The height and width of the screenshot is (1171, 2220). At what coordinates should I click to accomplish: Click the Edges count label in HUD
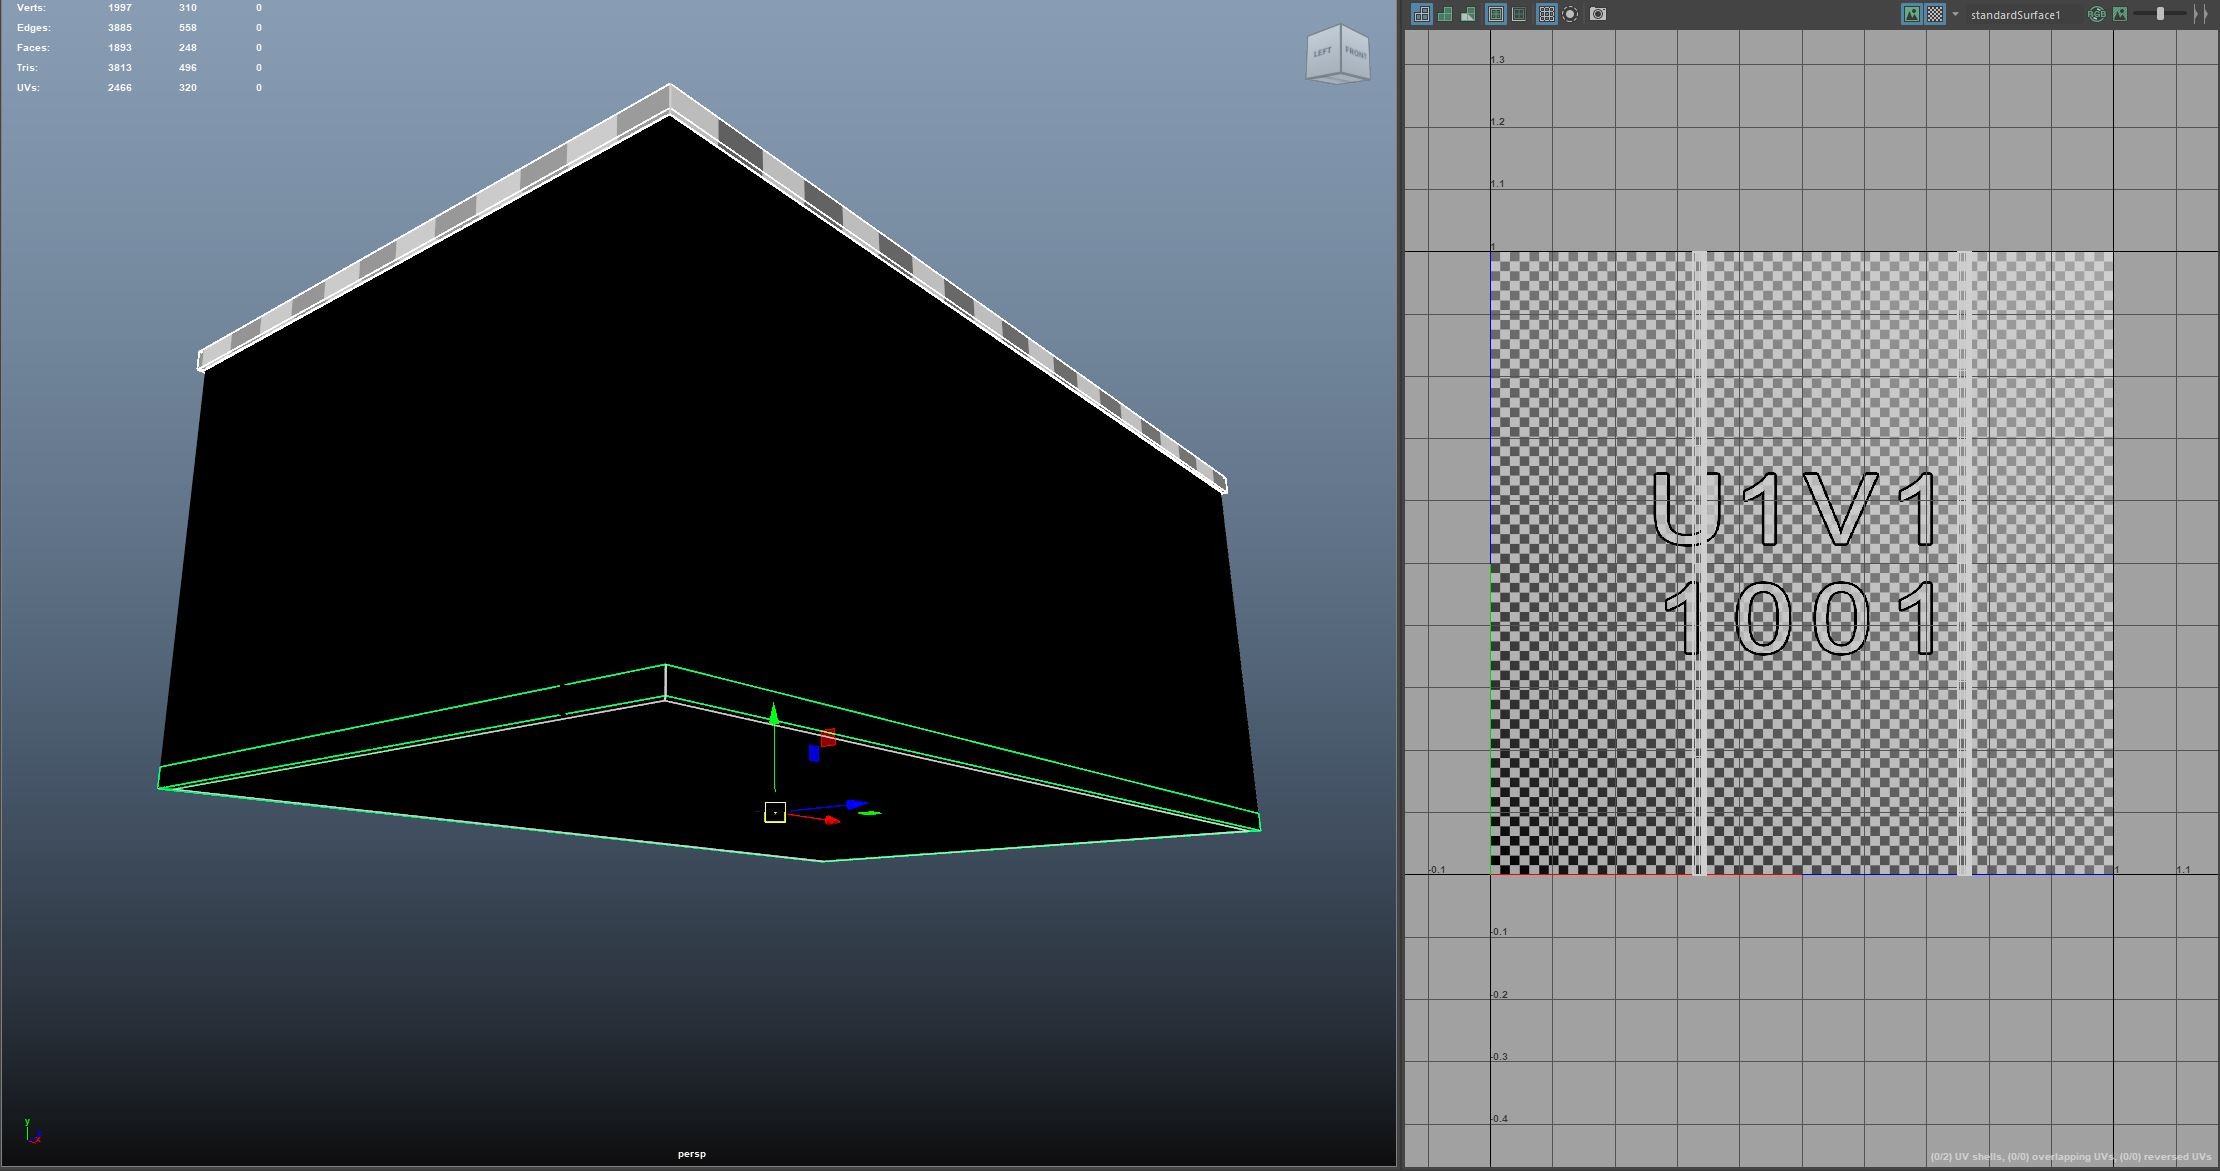pos(33,27)
